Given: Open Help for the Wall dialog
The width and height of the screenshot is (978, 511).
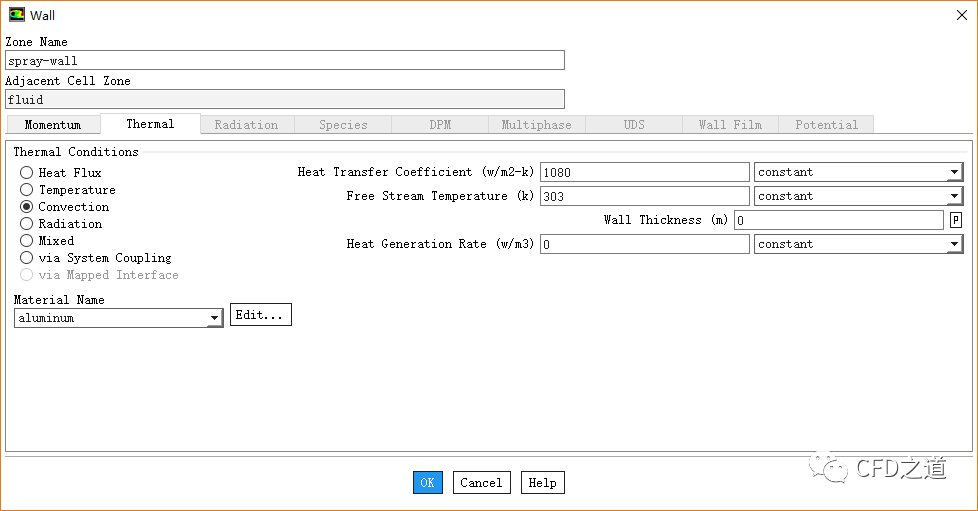Looking at the screenshot, I should (542, 482).
